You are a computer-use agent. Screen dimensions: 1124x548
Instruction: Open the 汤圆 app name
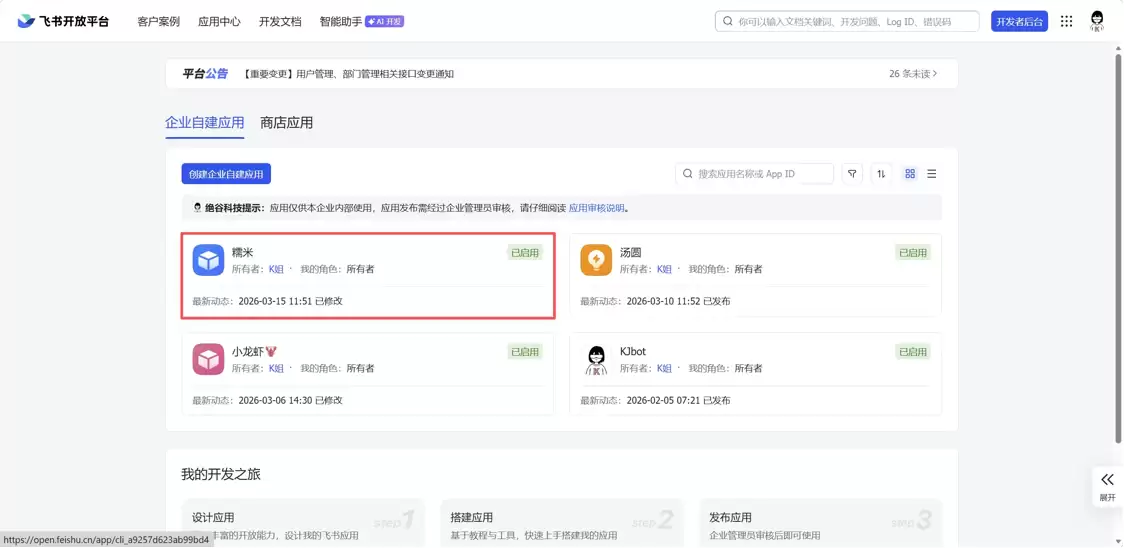631,252
